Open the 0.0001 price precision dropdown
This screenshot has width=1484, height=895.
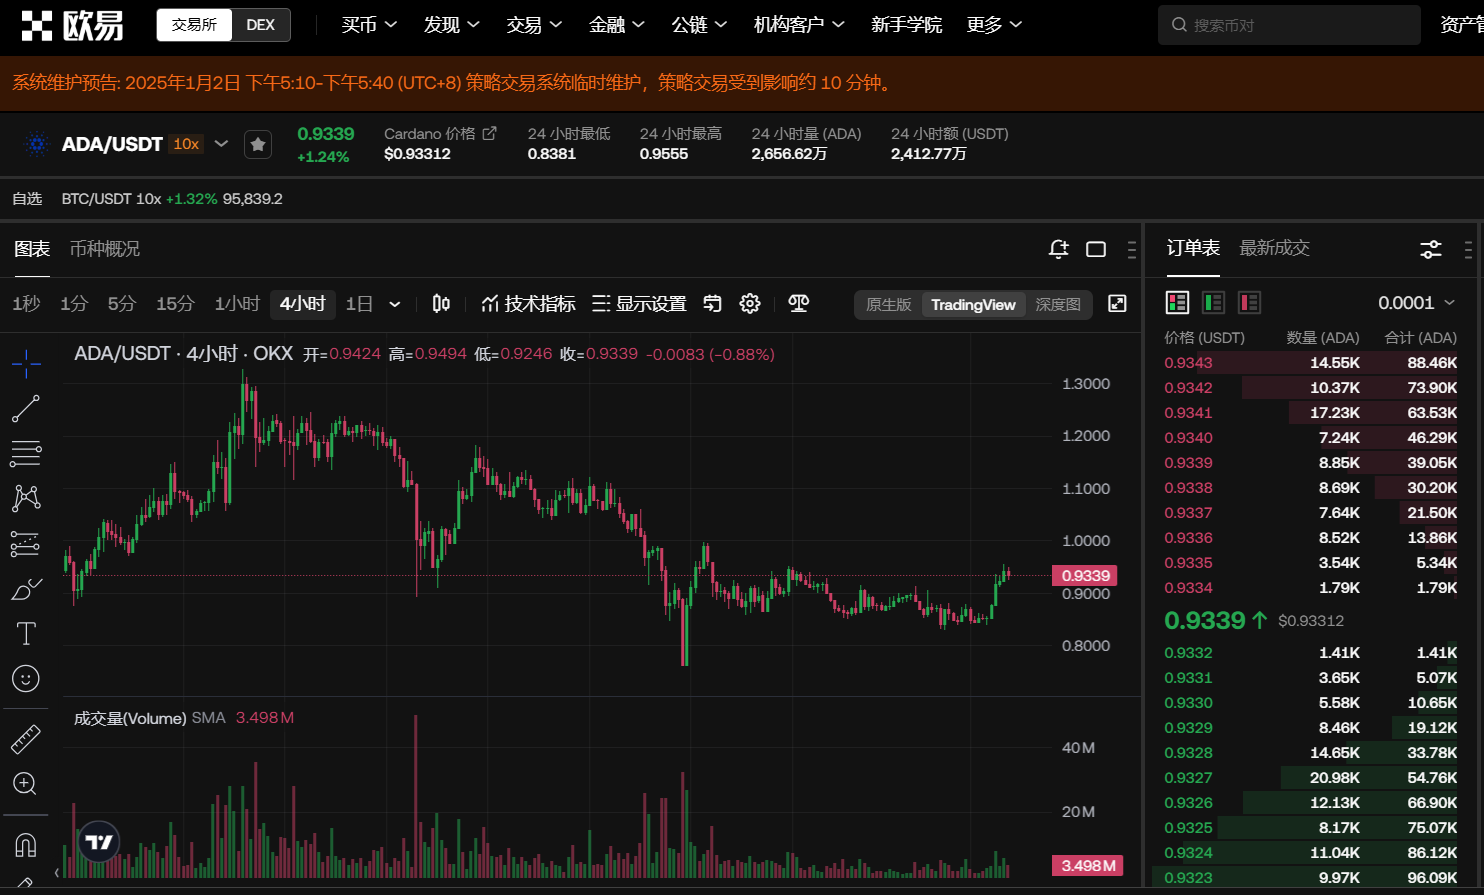[x=1416, y=303]
